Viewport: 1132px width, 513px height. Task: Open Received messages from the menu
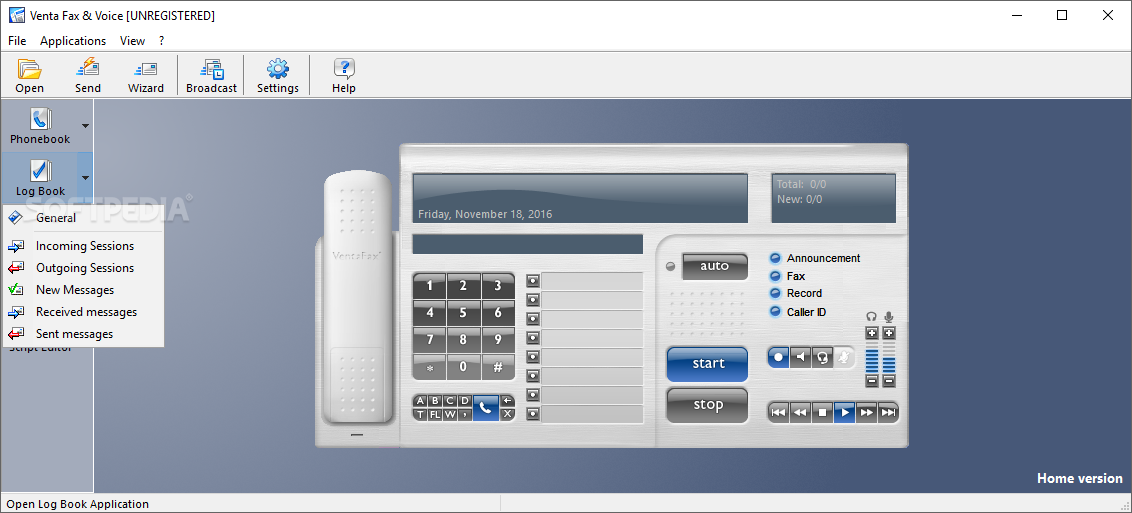click(x=83, y=312)
